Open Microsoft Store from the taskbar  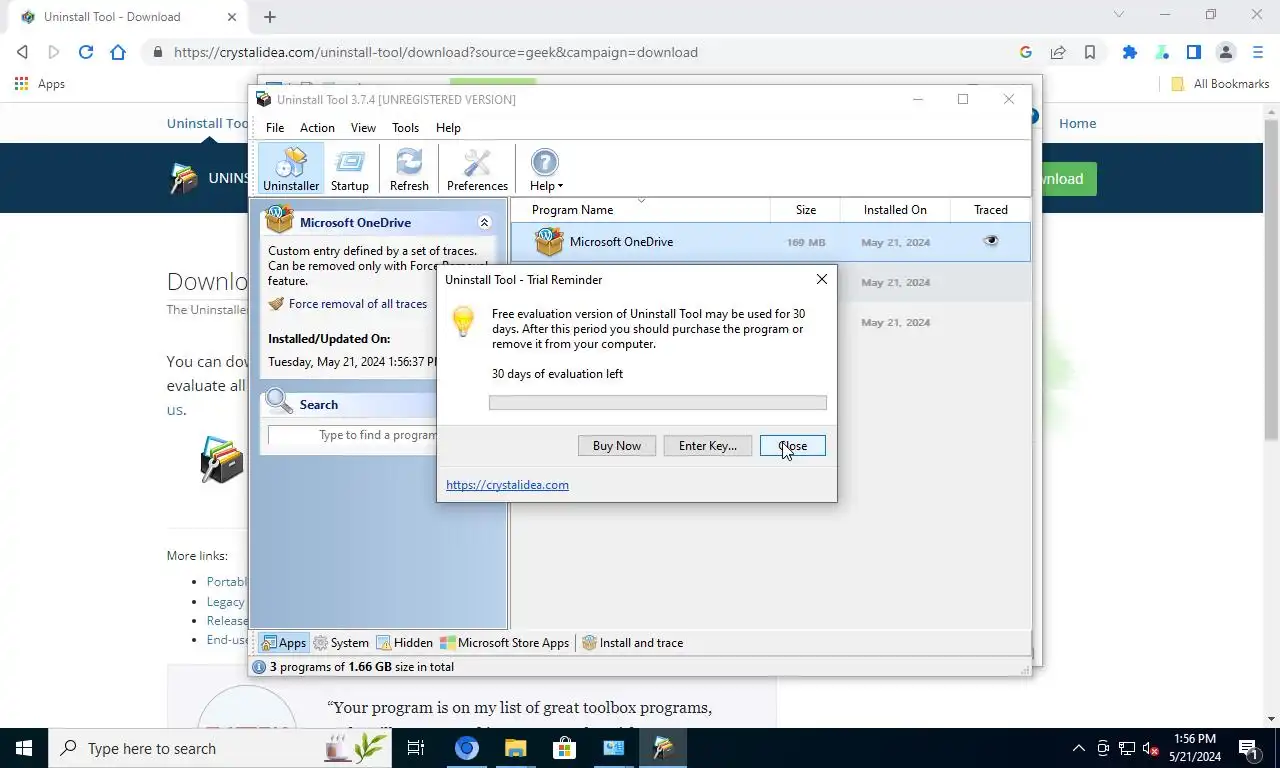pos(564,748)
